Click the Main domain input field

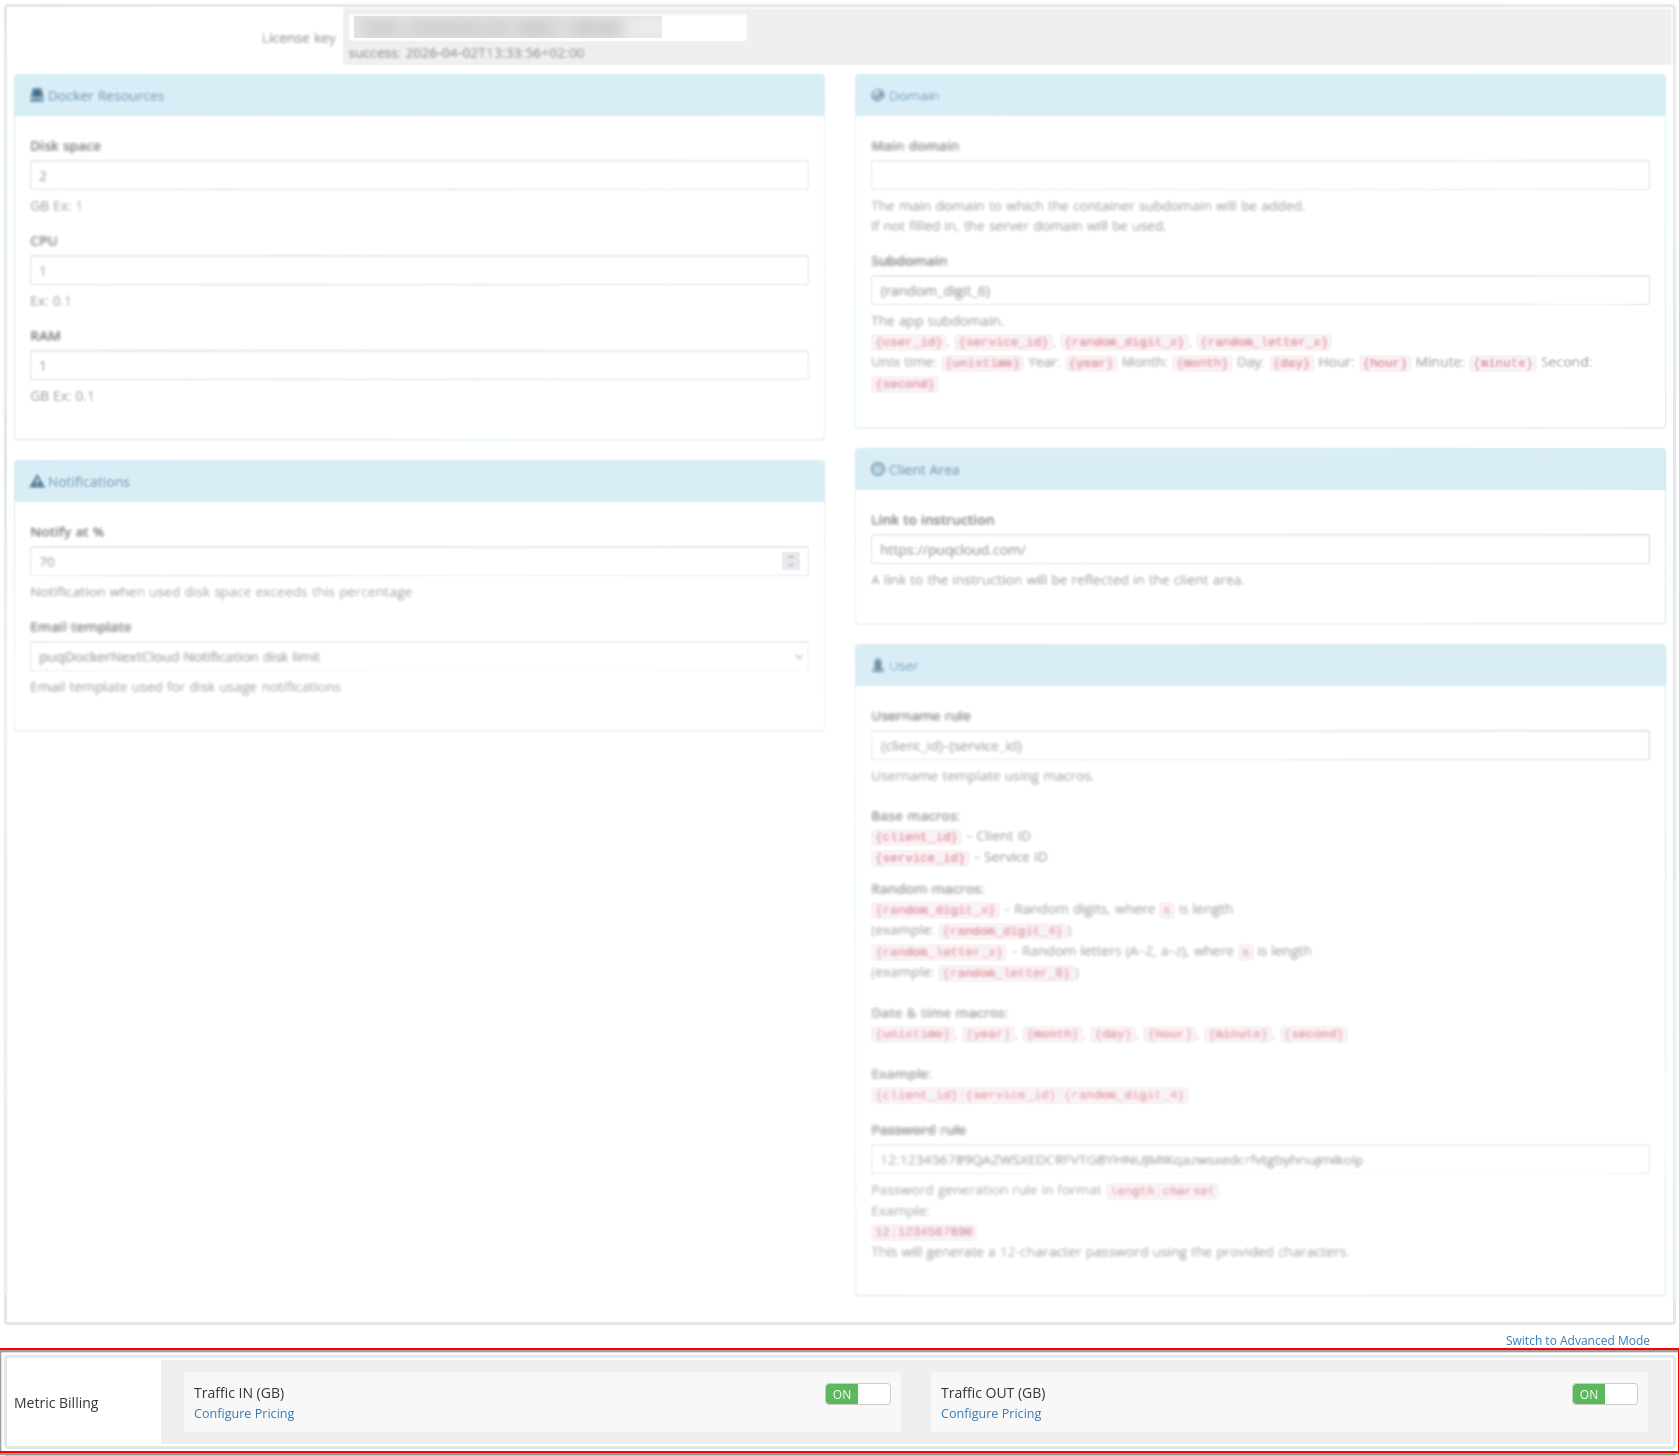click(1259, 175)
